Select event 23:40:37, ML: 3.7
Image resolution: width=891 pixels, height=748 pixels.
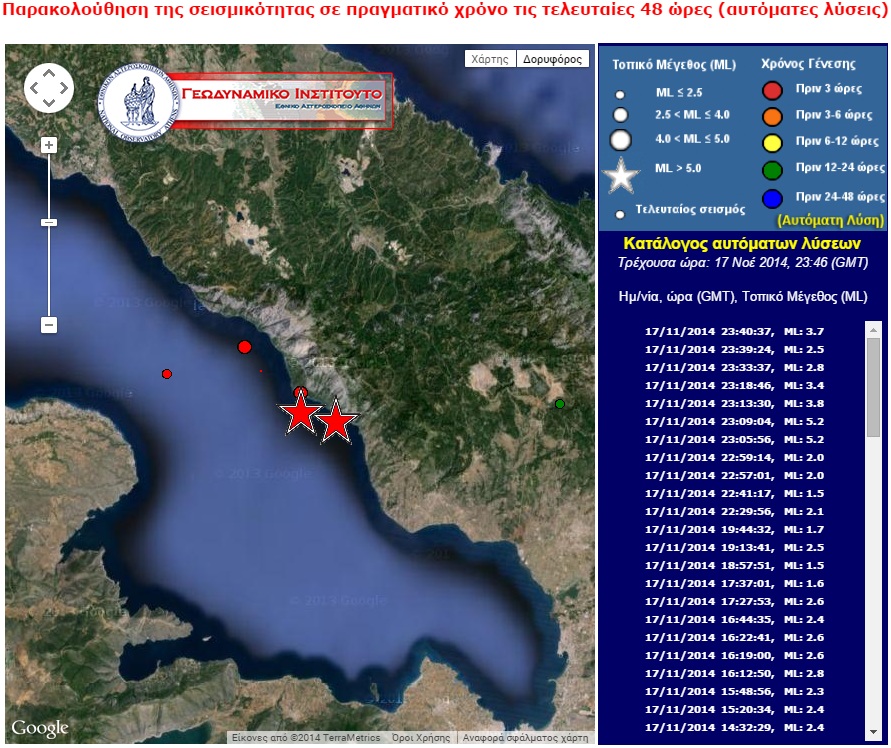point(734,331)
